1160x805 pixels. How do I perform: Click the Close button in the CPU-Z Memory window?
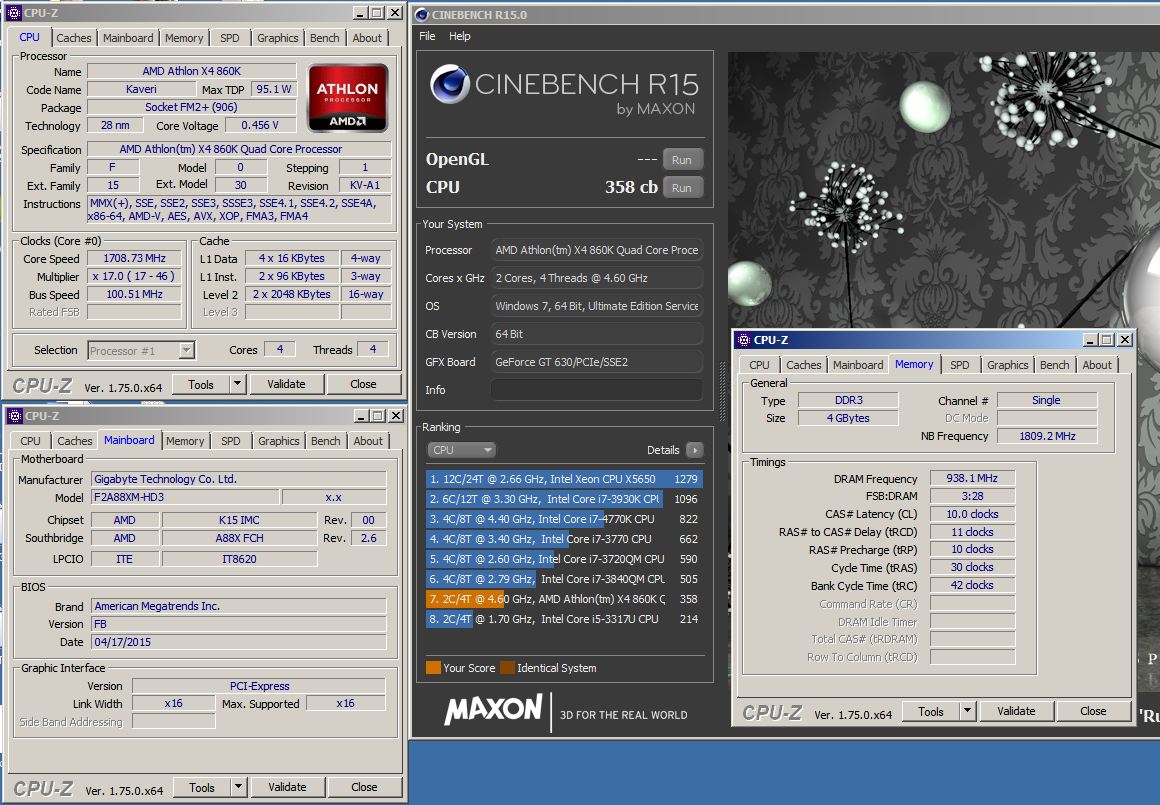[1093, 711]
